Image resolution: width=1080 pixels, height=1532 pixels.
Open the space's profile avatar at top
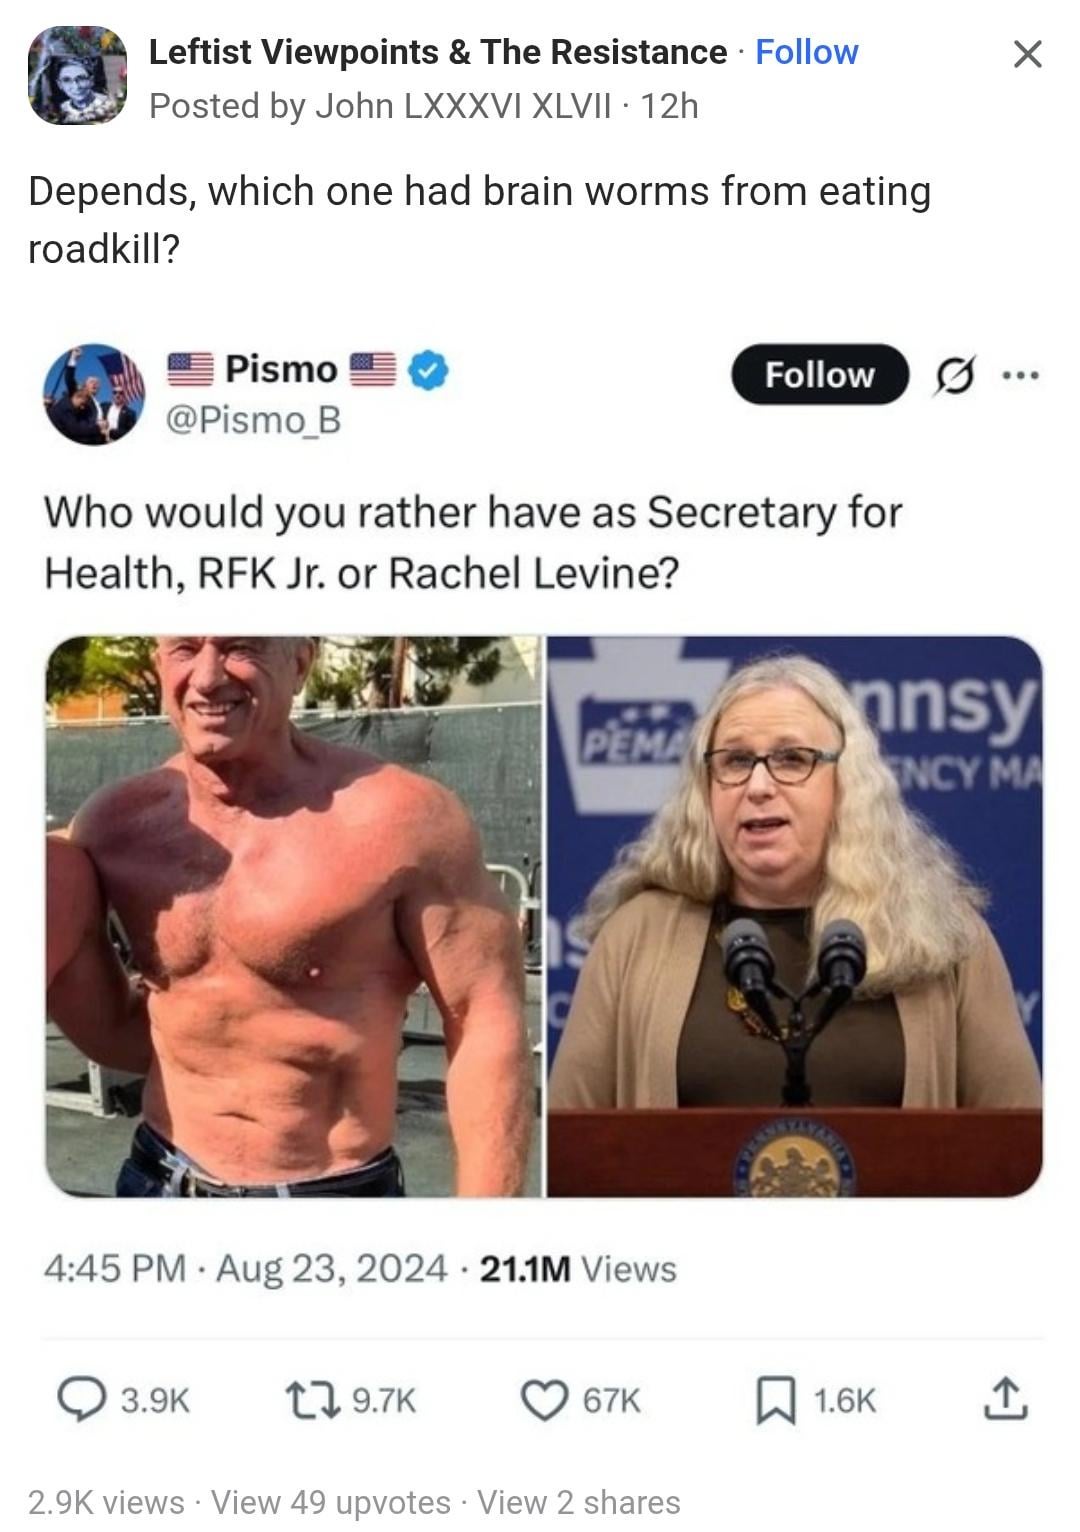(77, 76)
